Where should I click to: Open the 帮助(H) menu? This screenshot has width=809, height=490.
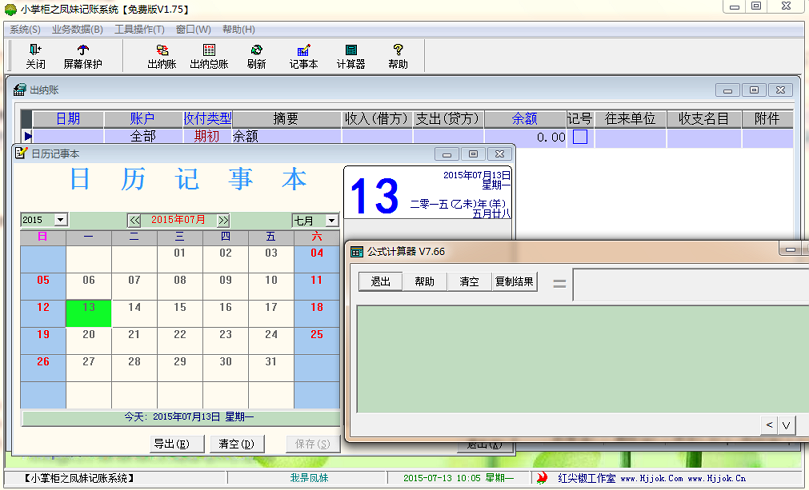coord(238,29)
